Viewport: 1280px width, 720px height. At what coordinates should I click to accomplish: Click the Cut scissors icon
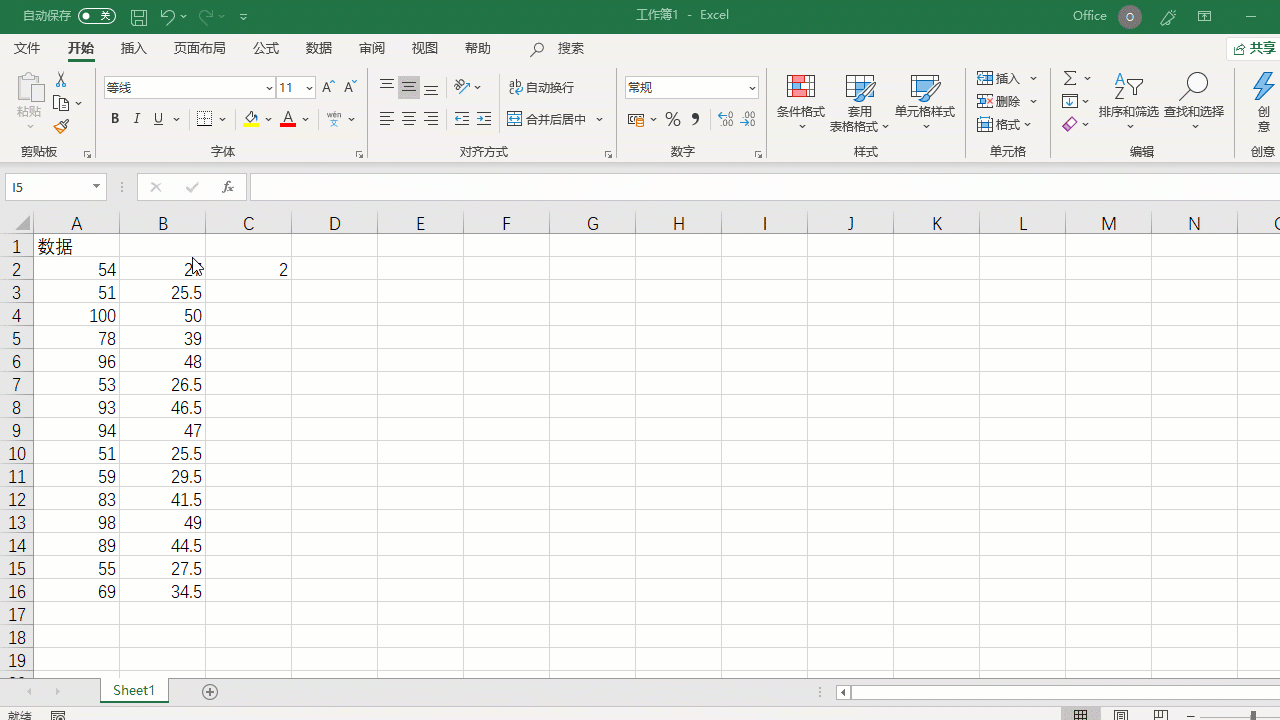(61, 79)
